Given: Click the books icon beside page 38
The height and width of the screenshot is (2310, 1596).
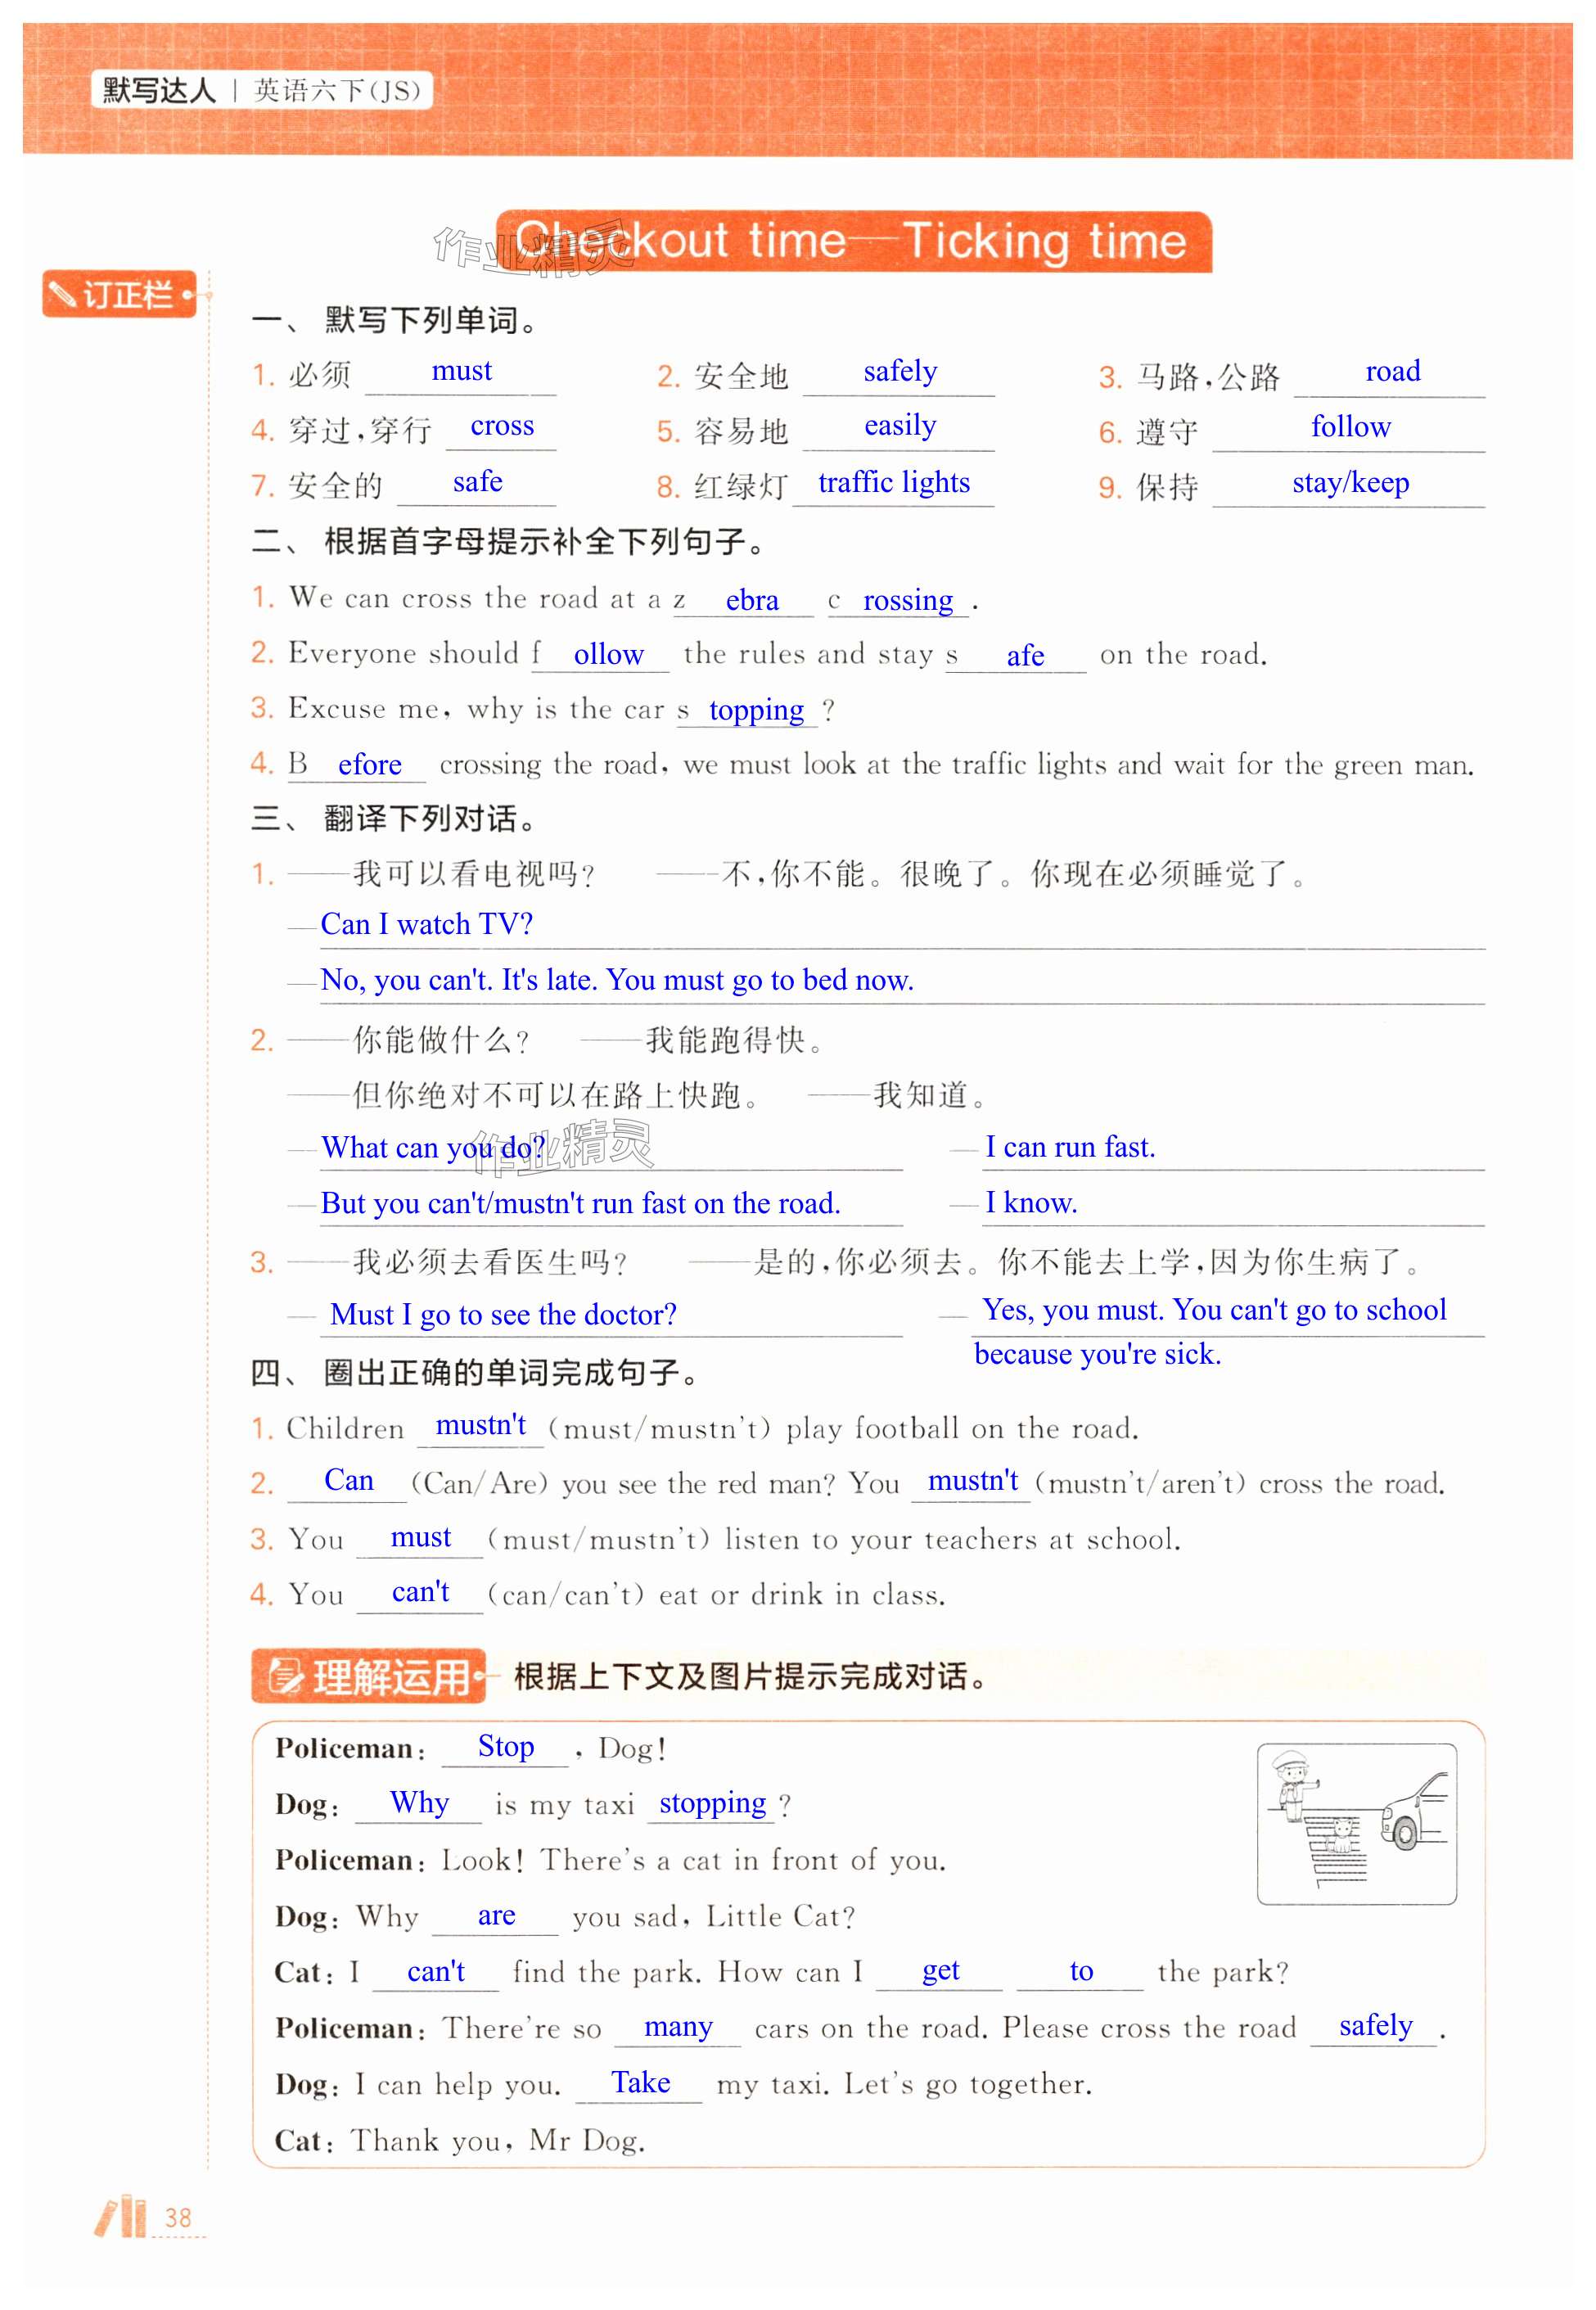Looking at the screenshot, I should click(122, 2217).
